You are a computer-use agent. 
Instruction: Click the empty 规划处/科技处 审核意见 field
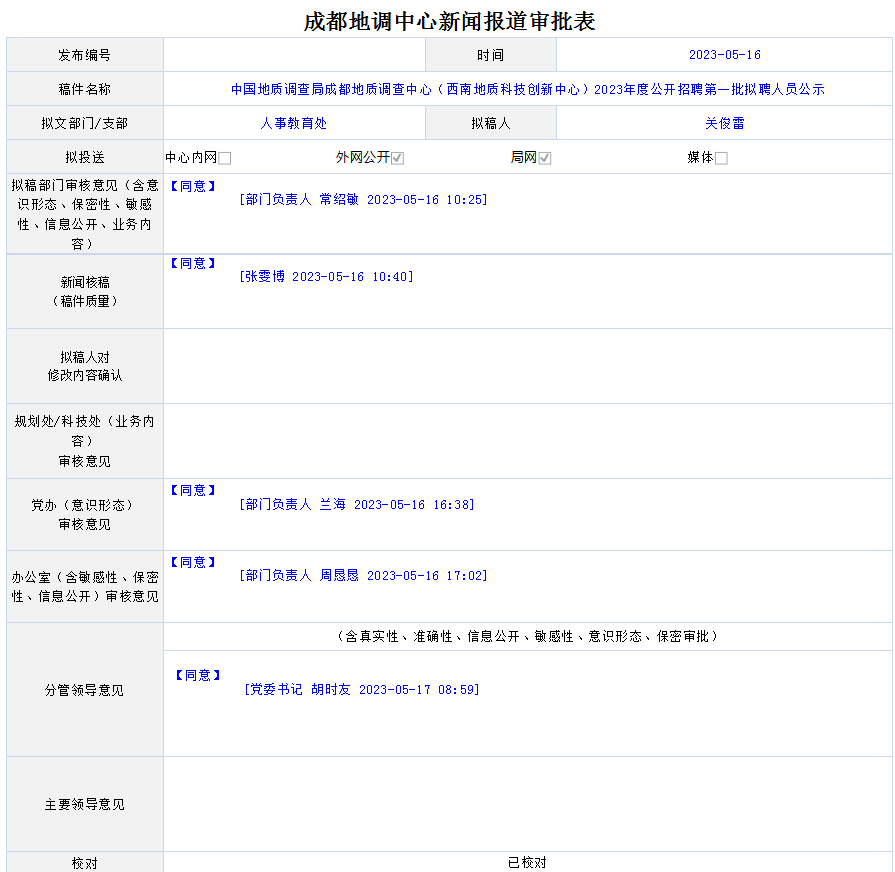tap(527, 441)
